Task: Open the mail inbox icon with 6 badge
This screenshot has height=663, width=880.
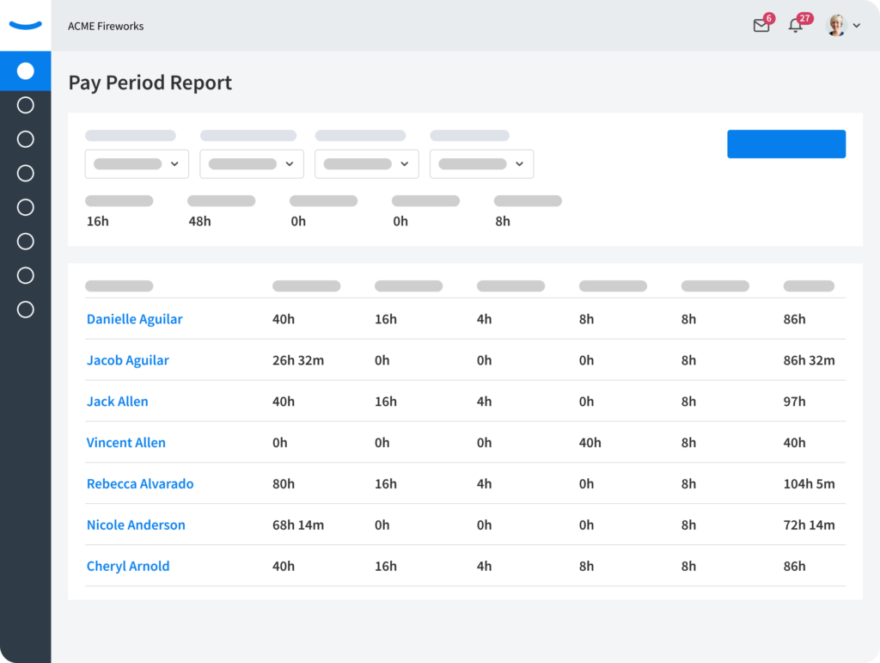Action: pyautogui.click(x=762, y=25)
